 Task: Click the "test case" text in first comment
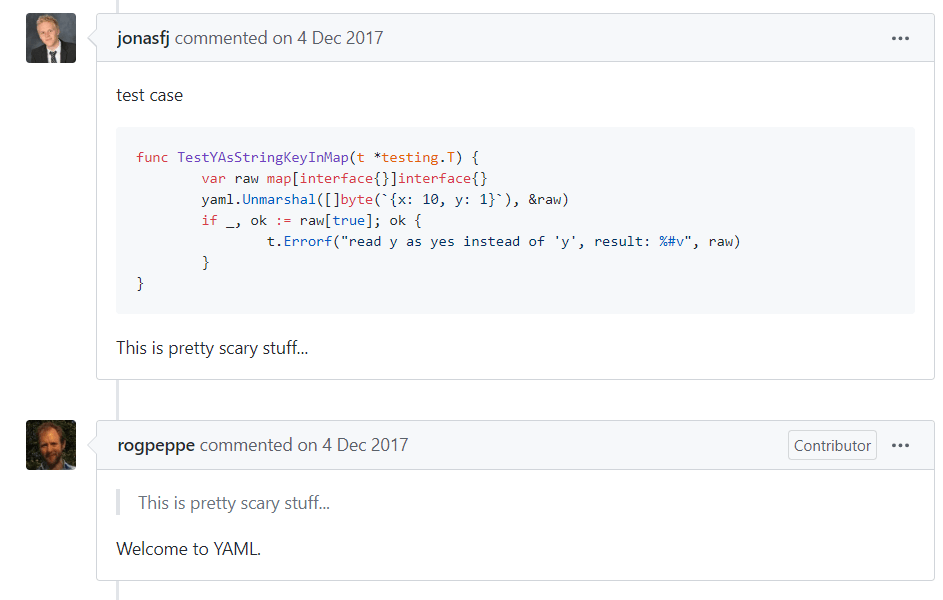[x=149, y=96]
